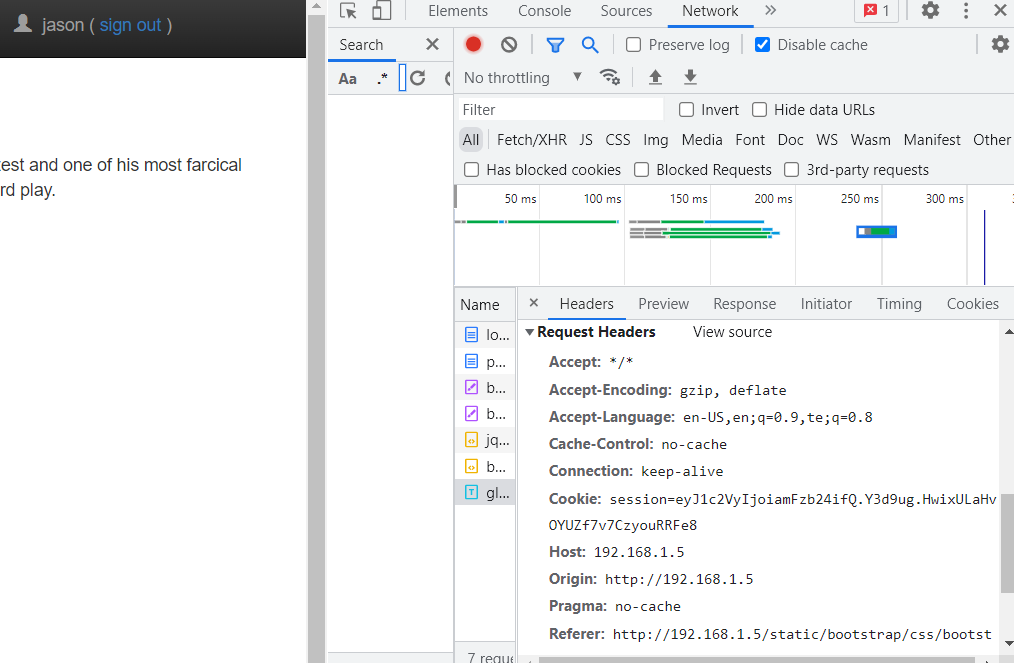Stop recording network log
1014x663 pixels.
(473, 44)
